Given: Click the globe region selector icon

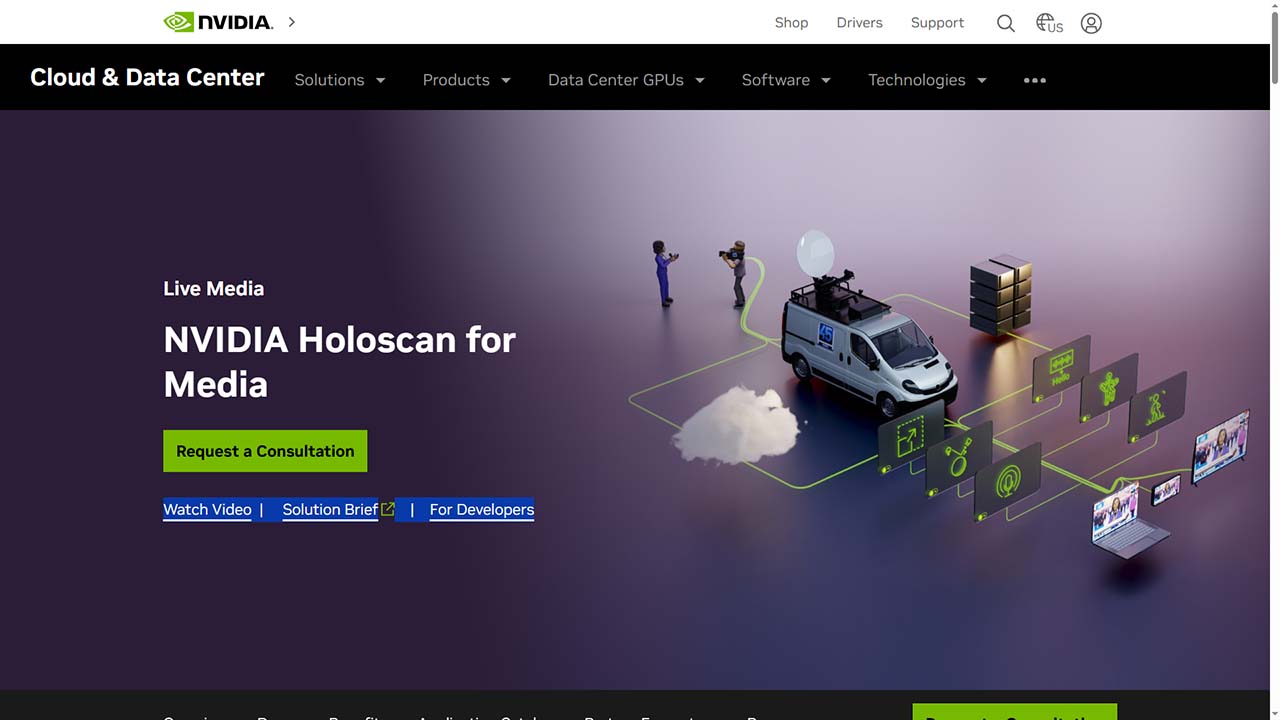Looking at the screenshot, I should (x=1048, y=23).
